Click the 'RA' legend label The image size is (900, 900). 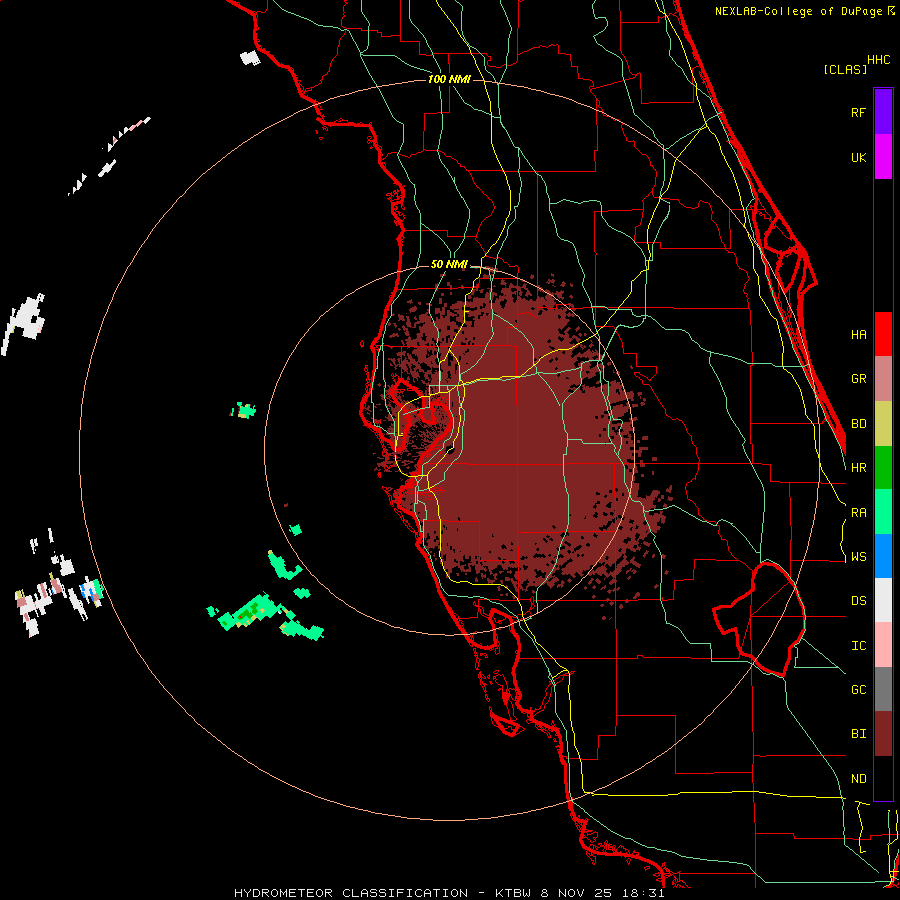[x=858, y=513]
